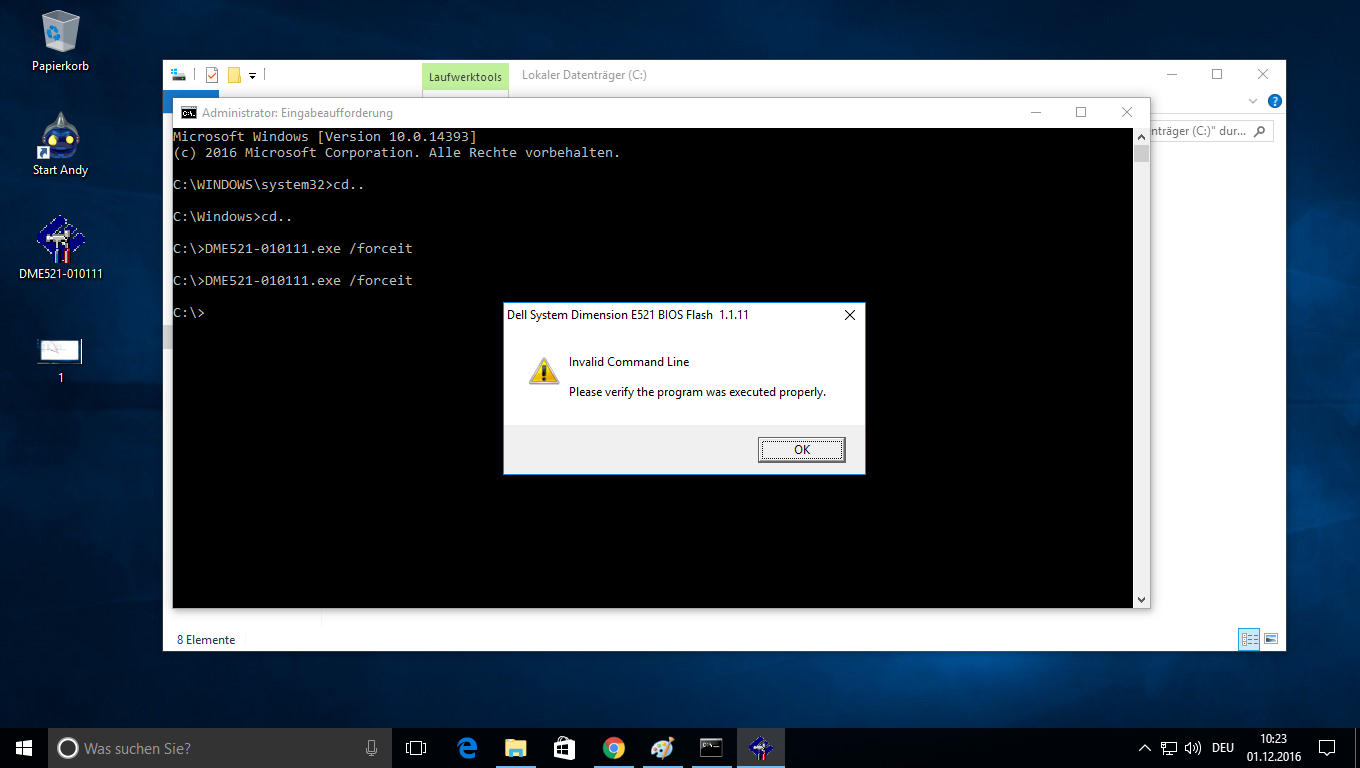Click the Cortana microphone icon

371,748
